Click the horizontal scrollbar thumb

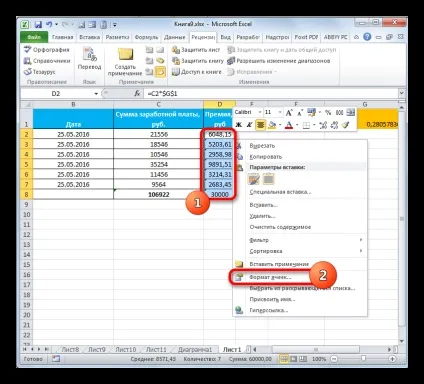click(315, 349)
